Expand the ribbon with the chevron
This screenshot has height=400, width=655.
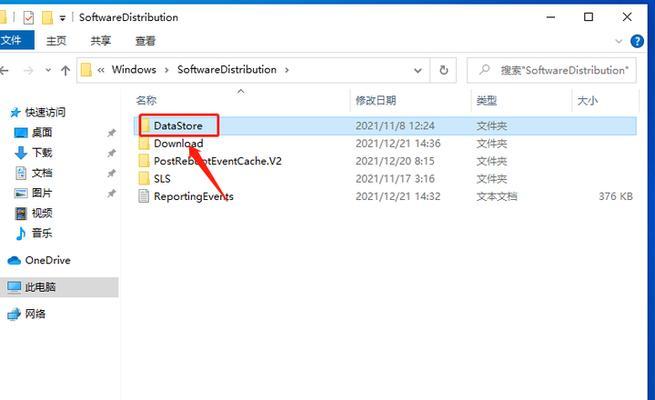tap(619, 41)
